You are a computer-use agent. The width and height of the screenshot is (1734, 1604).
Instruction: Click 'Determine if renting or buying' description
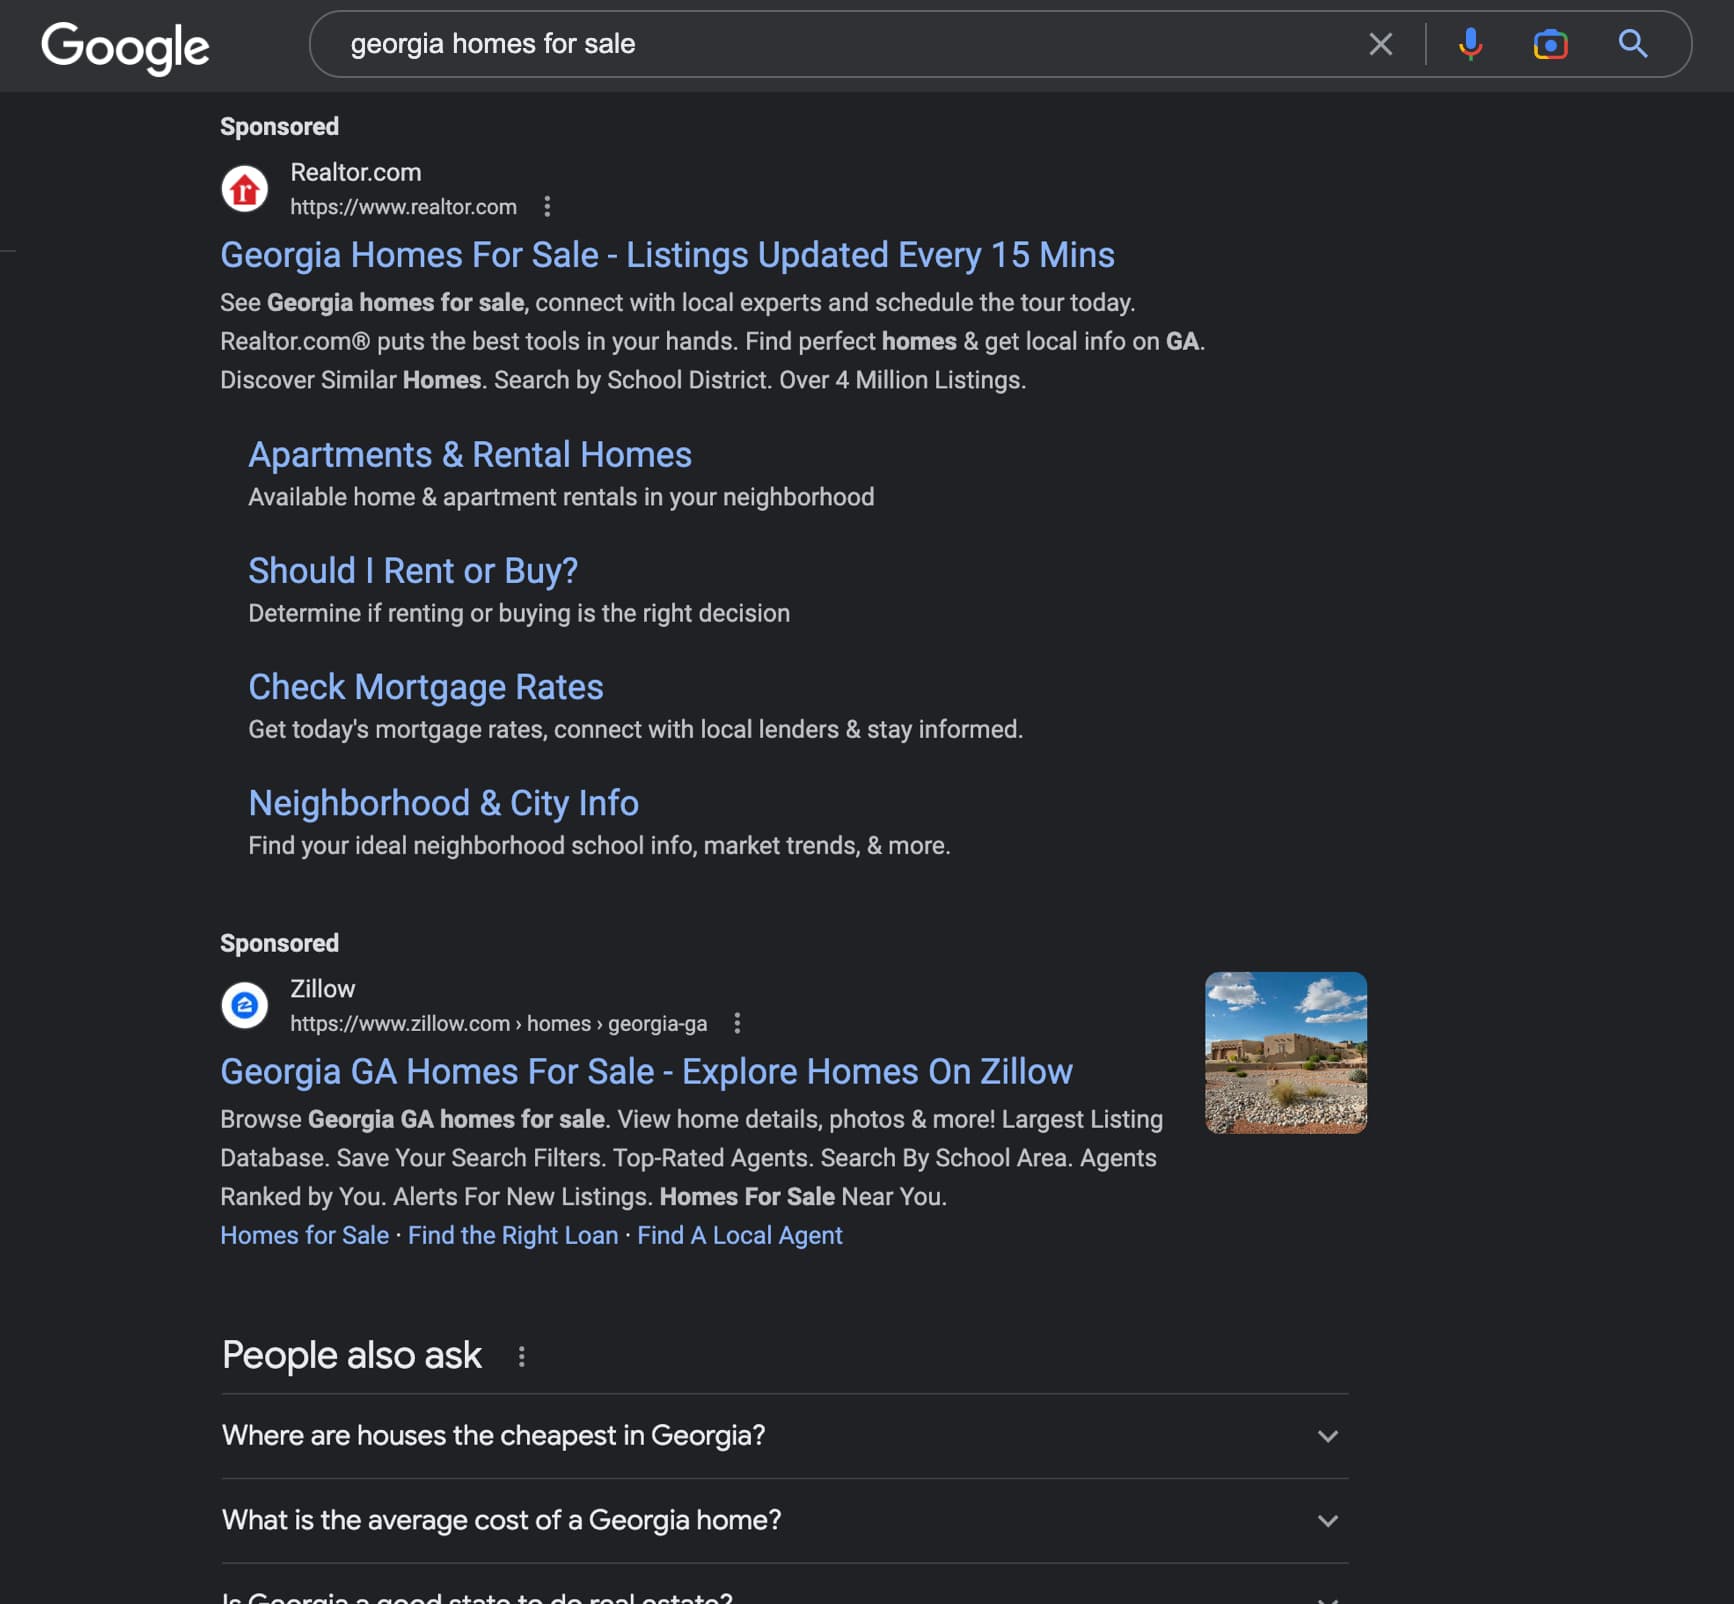click(x=519, y=613)
